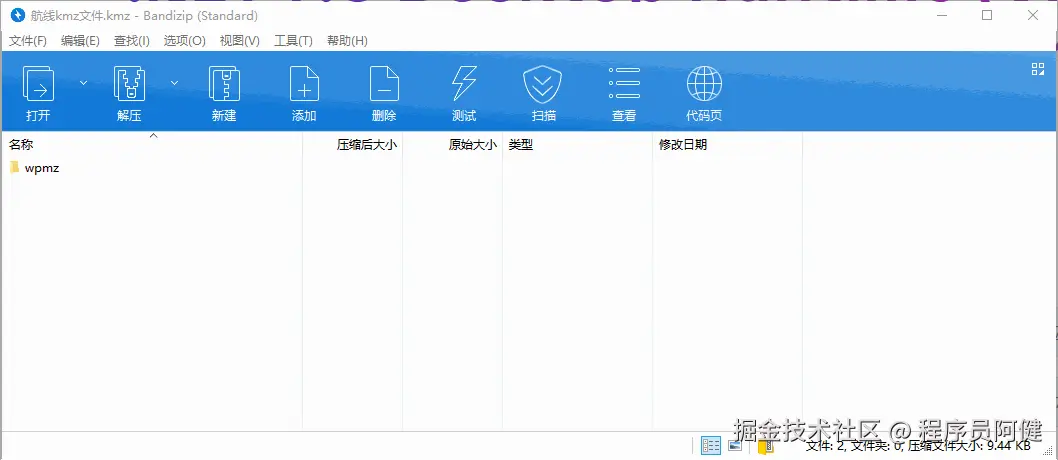Image resolution: width=1058 pixels, height=460 pixels.
Task: Click the 删除 (Delete) toolbar icon
Action: [384, 84]
